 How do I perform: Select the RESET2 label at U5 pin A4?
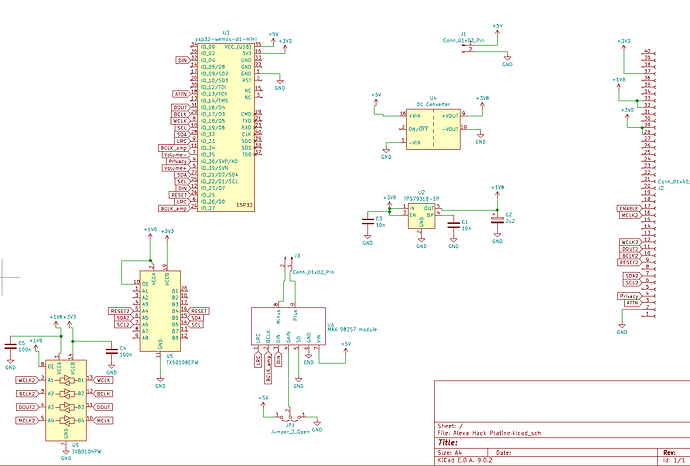click(120, 311)
